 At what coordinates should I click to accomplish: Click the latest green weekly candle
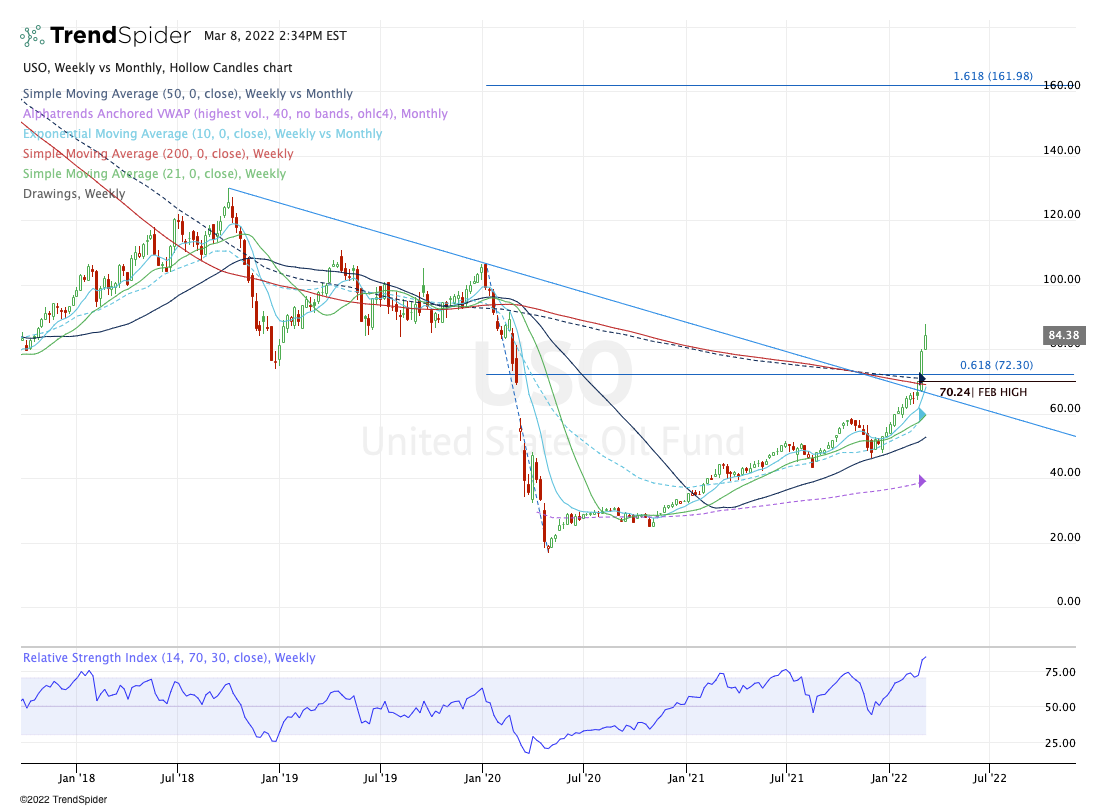(x=925, y=337)
